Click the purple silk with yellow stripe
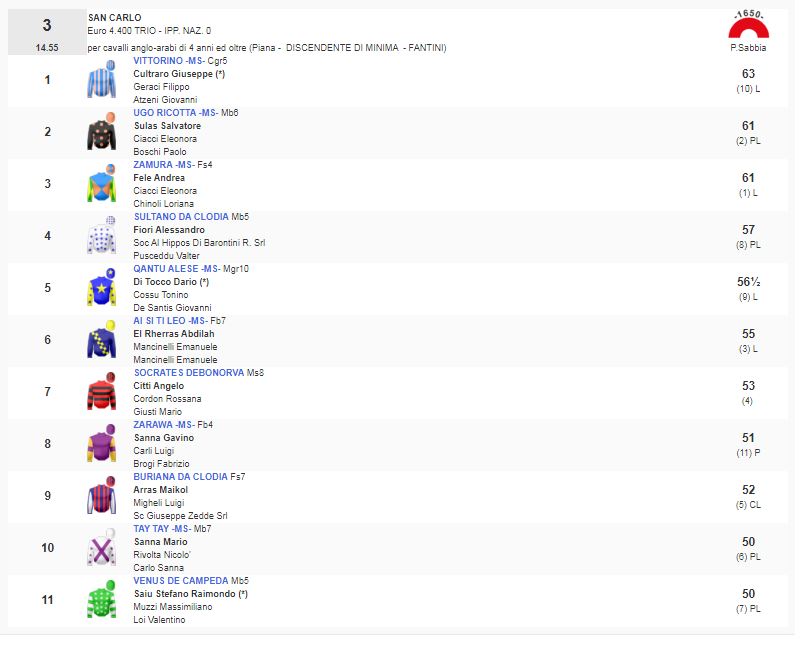This screenshot has width=803, height=649. tap(101, 444)
